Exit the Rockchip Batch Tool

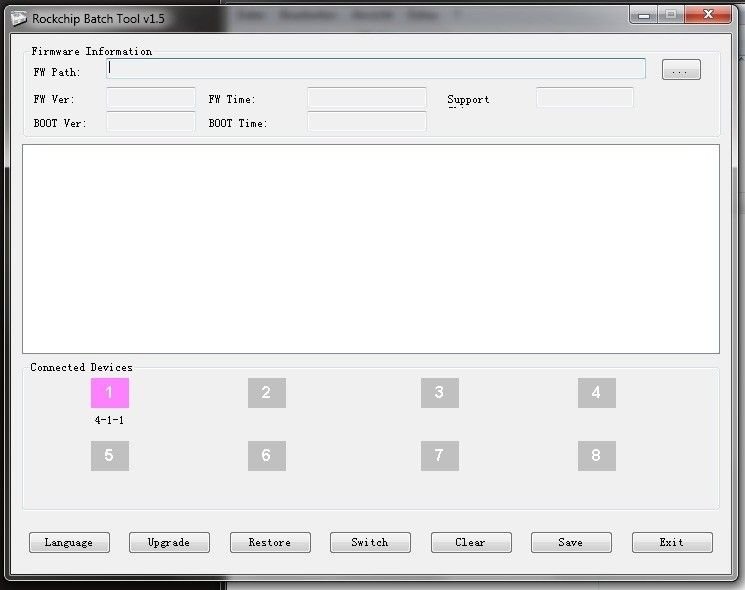click(672, 542)
